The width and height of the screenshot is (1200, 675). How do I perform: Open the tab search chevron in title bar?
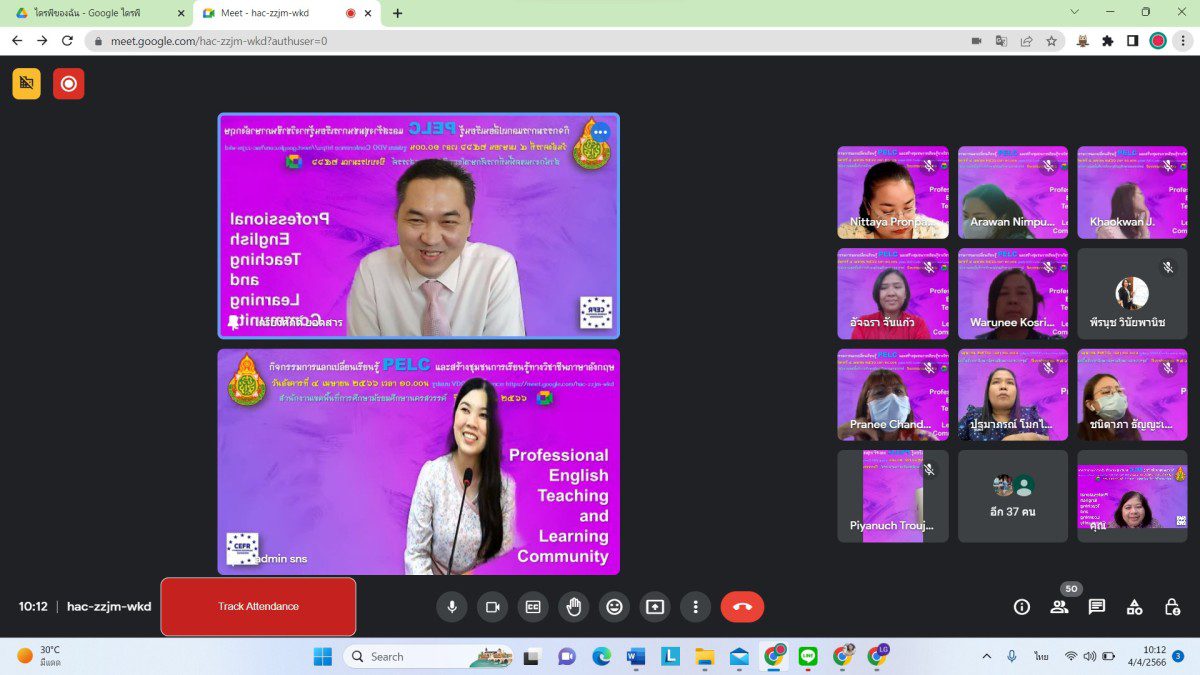point(1075,12)
